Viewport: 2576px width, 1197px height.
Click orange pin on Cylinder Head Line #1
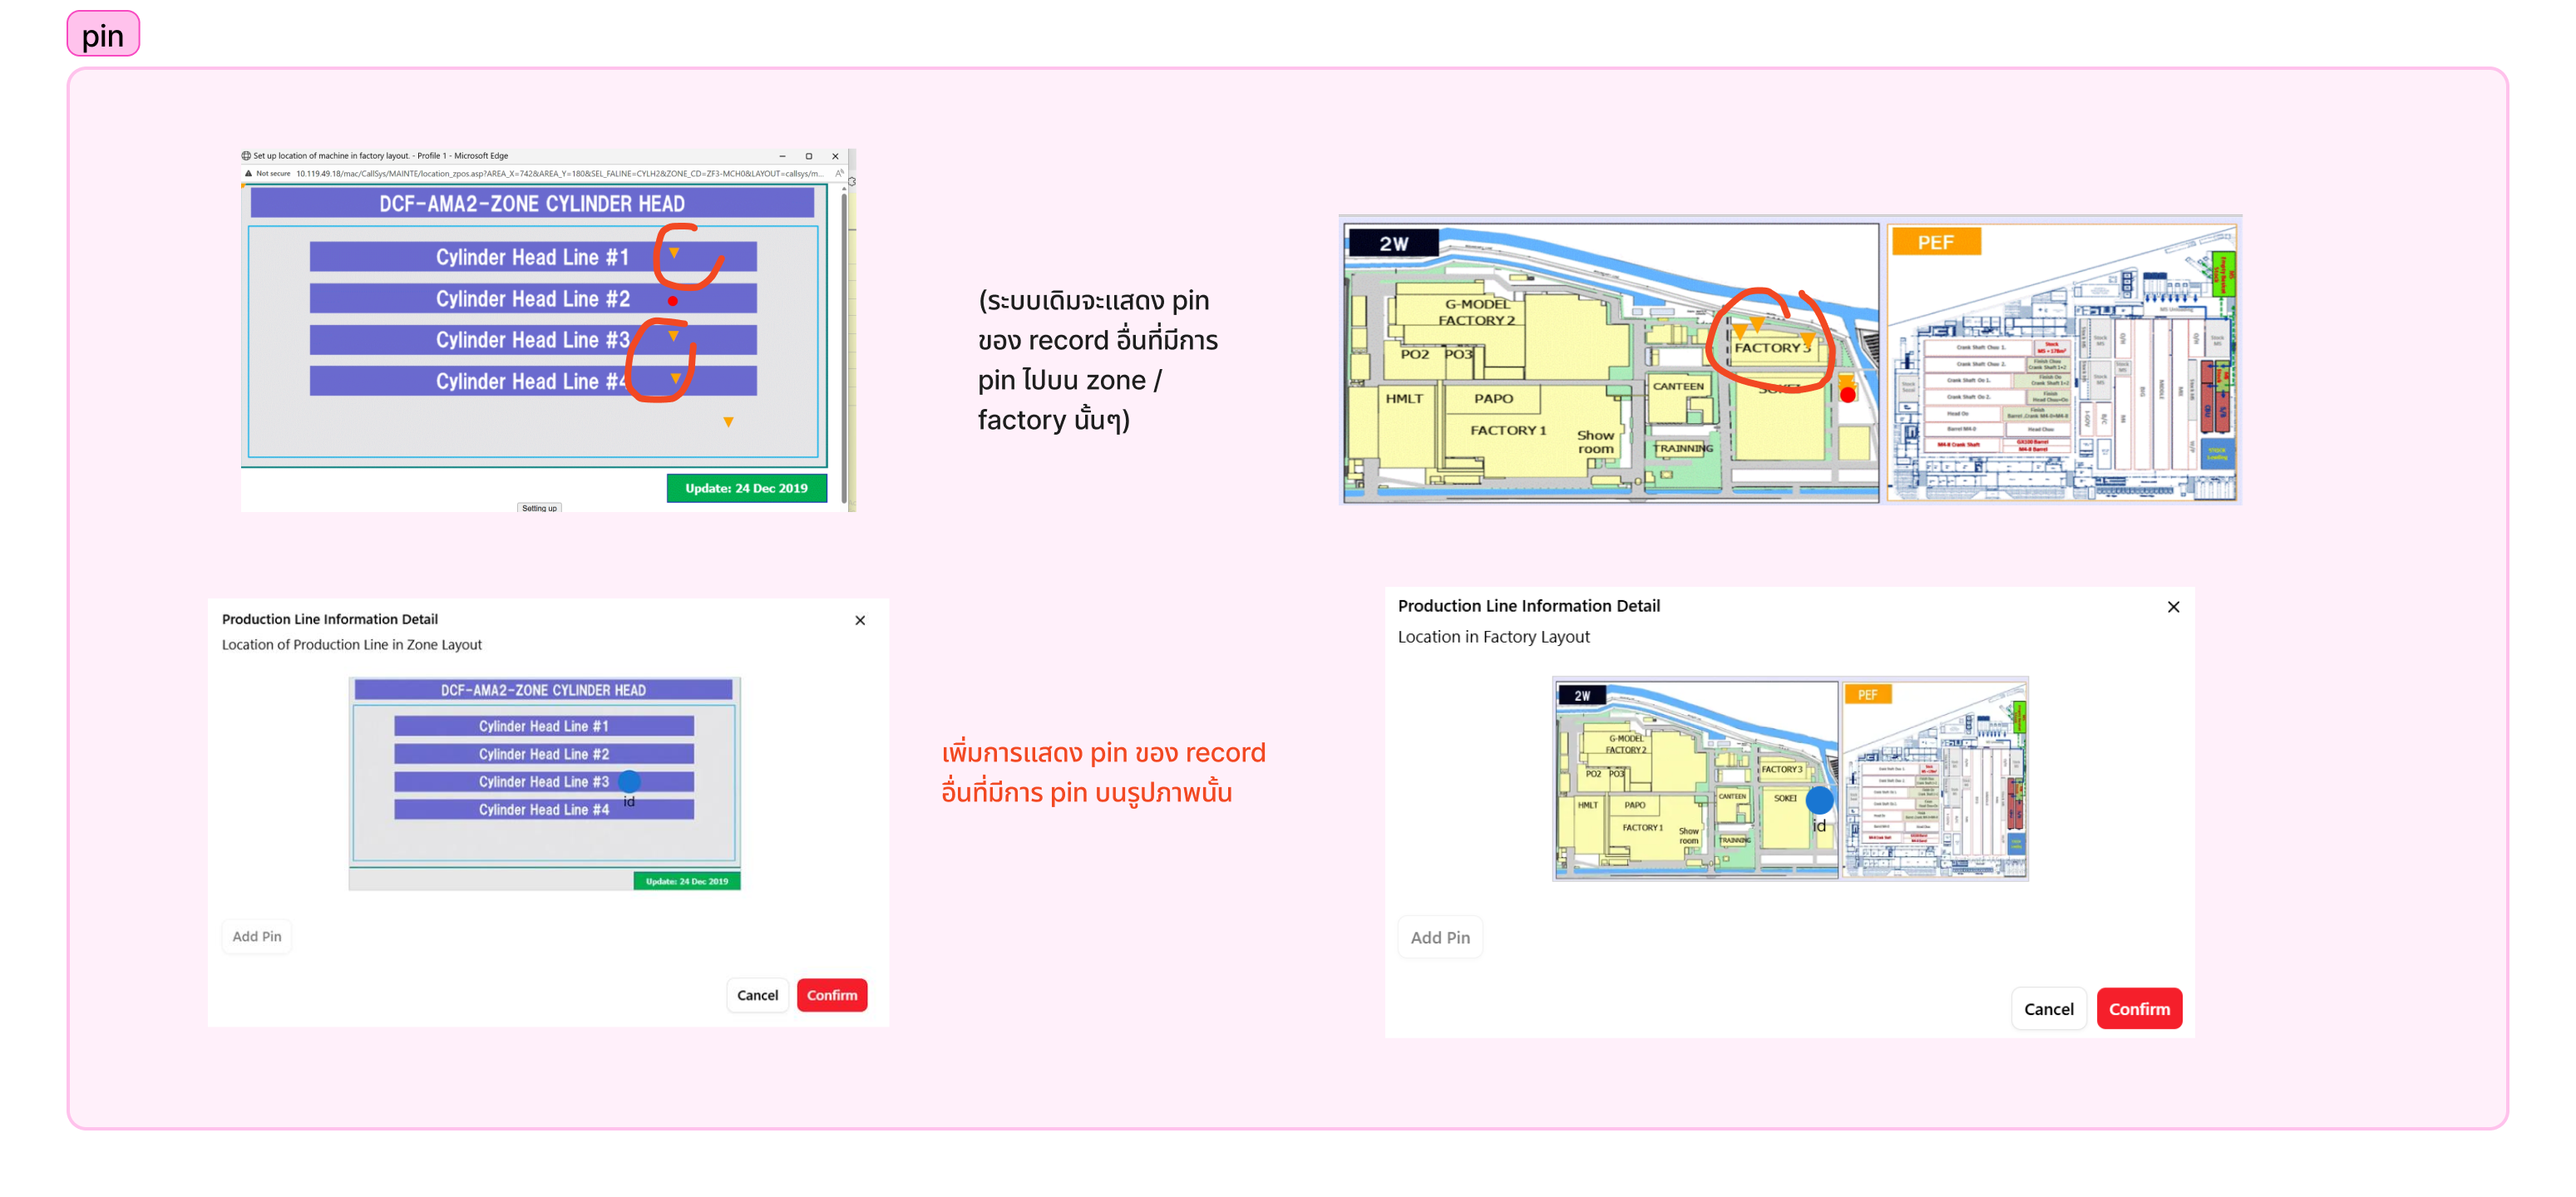point(674,253)
